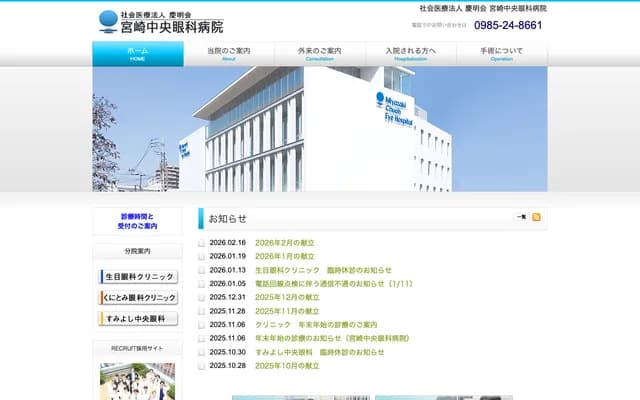Open the 外来のご案内 navigation tab

tap(320, 54)
